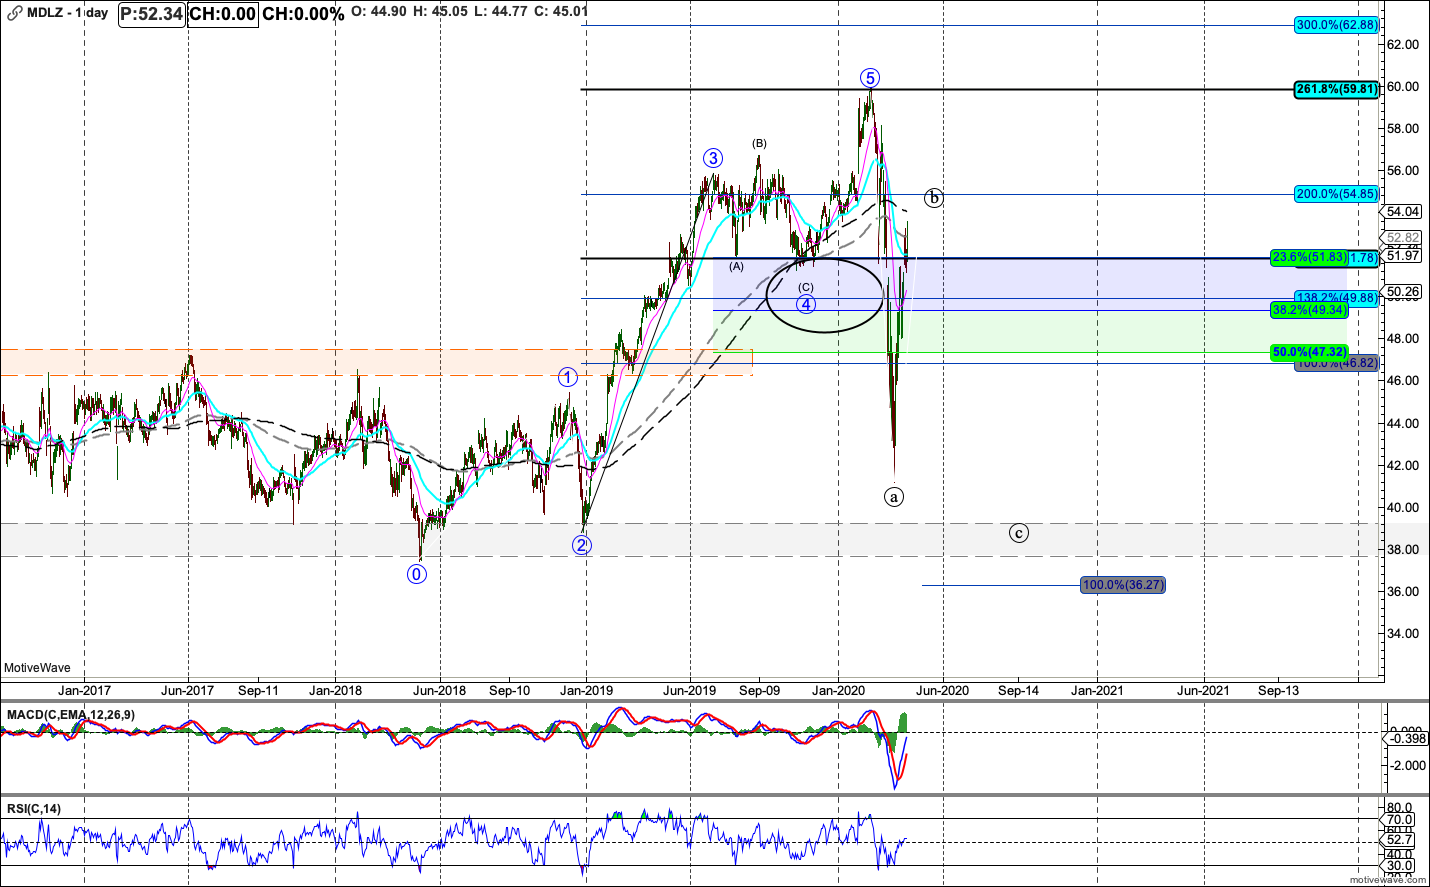The image size is (1430, 887).
Task: Select the 23.6%(51.83) retracement label
Action: pyautogui.click(x=1309, y=258)
